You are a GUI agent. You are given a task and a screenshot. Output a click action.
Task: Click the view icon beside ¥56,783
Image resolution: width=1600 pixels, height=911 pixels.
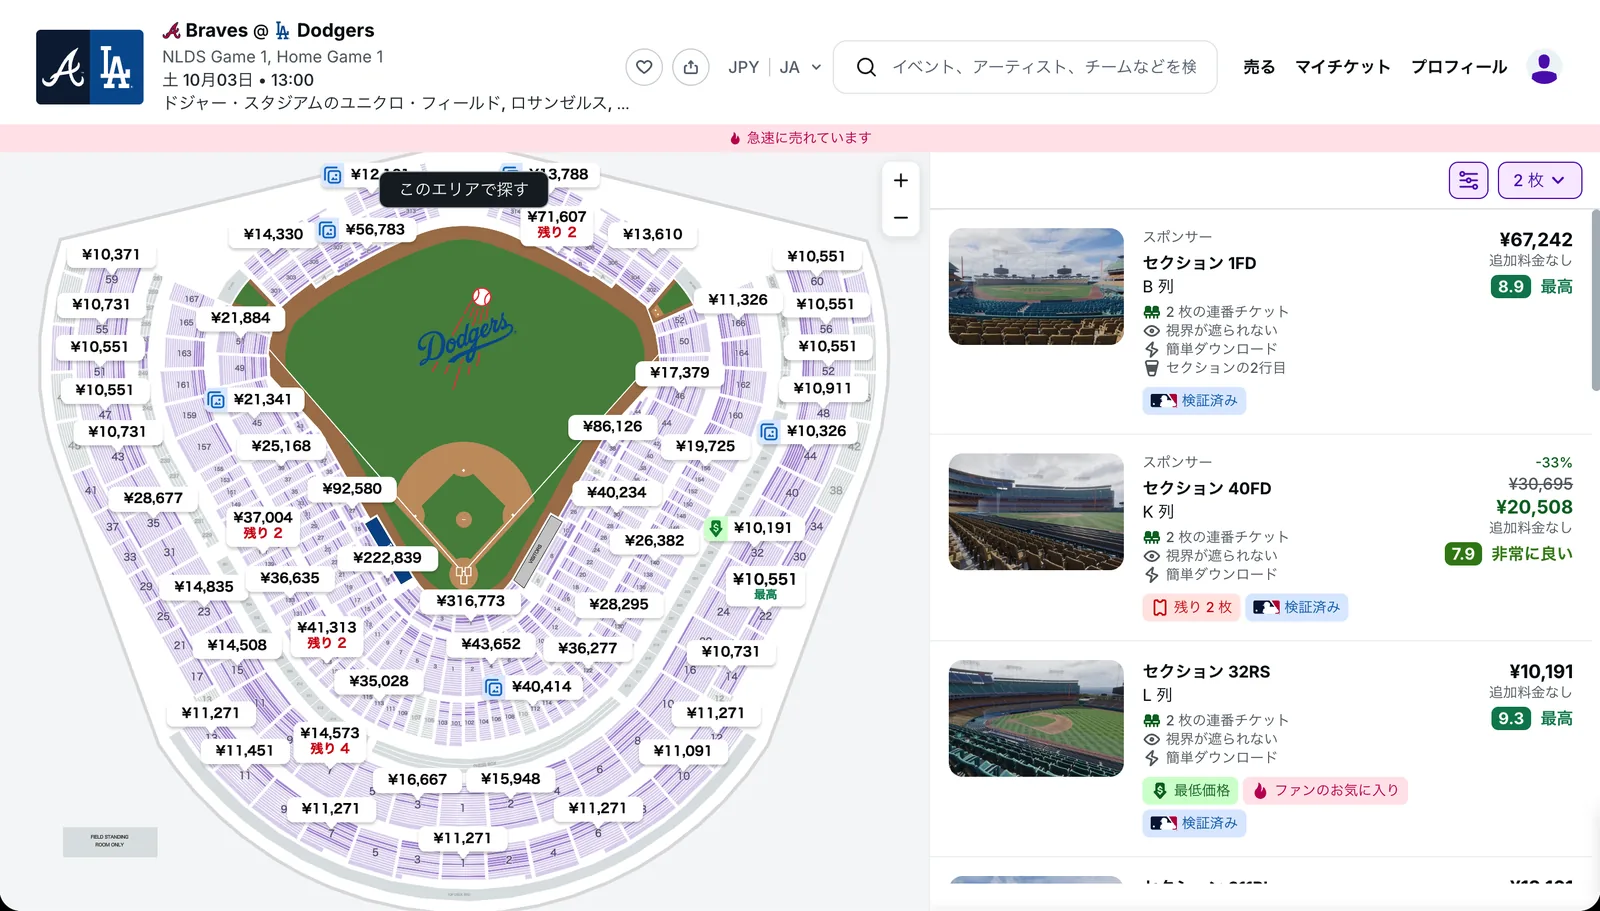coord(328,230)
